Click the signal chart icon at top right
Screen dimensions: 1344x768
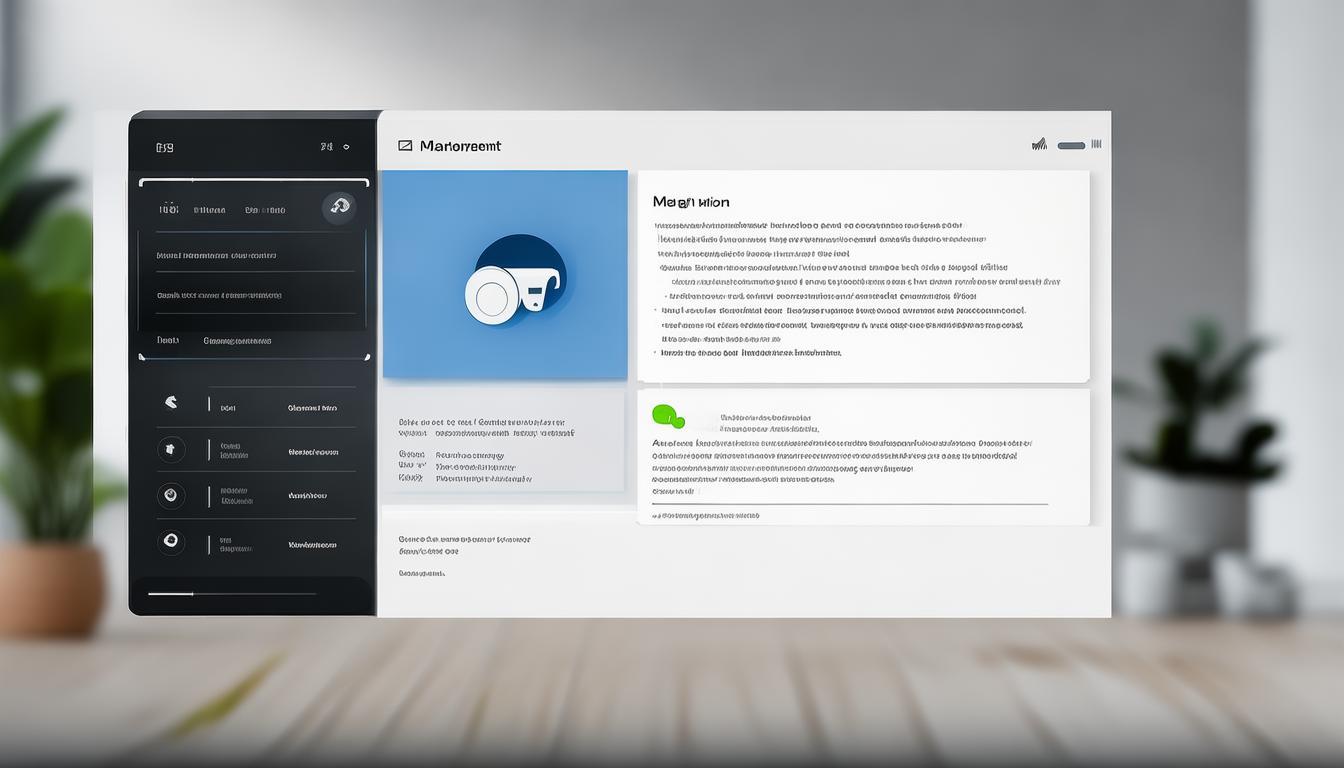click(x=1039, y=145)
